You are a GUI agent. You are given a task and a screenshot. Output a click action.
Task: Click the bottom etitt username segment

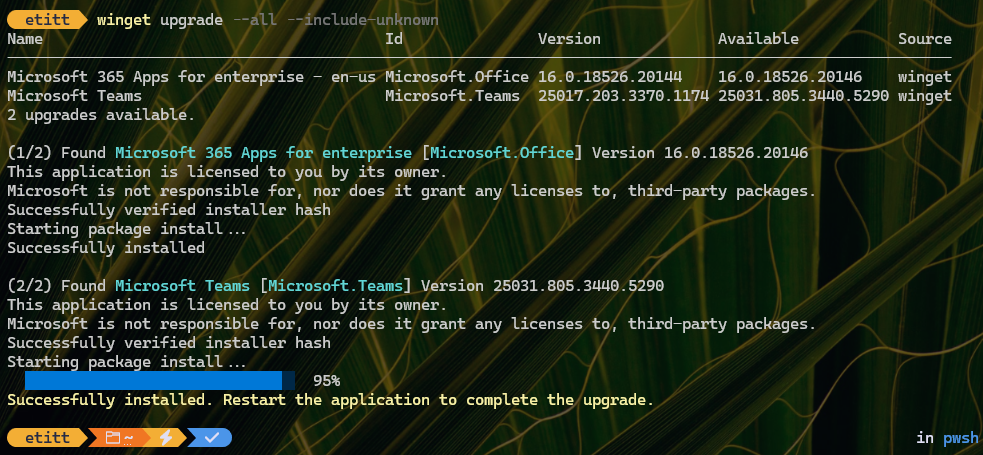[48, 437]
